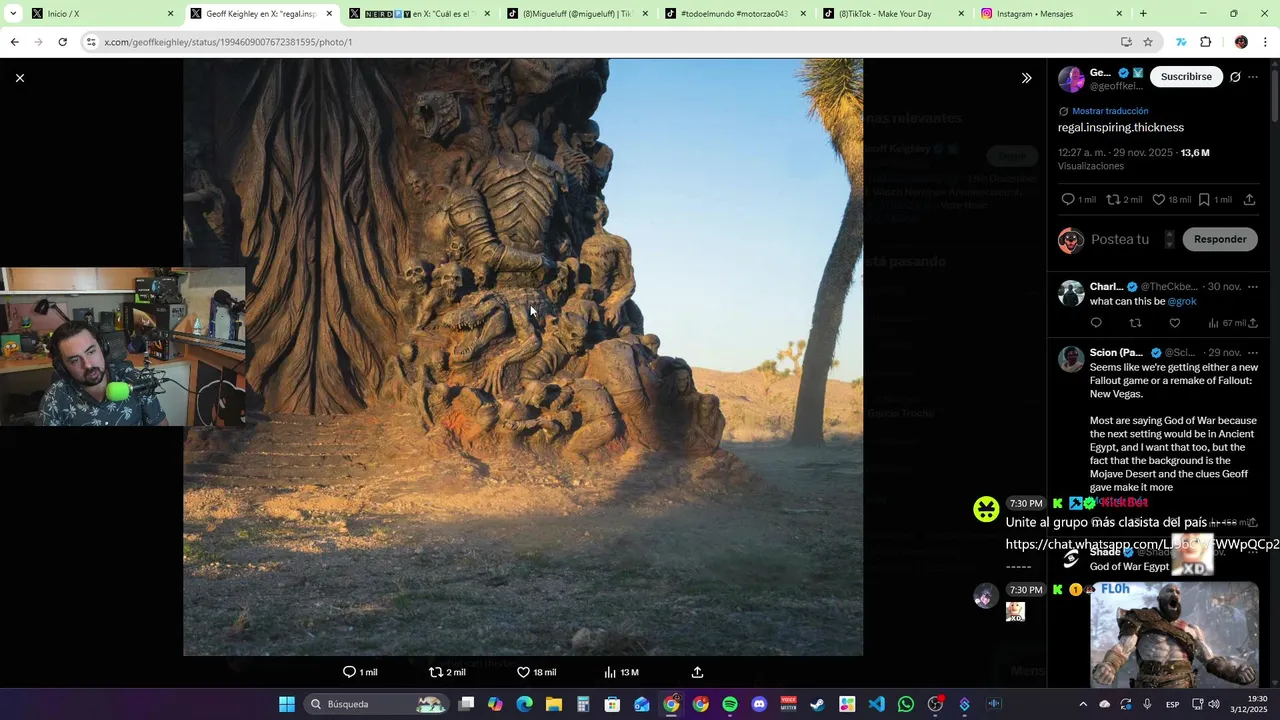Open Visual Studio Code from the taskbar
1280x720 pixels.
click(x=876, y=704)
